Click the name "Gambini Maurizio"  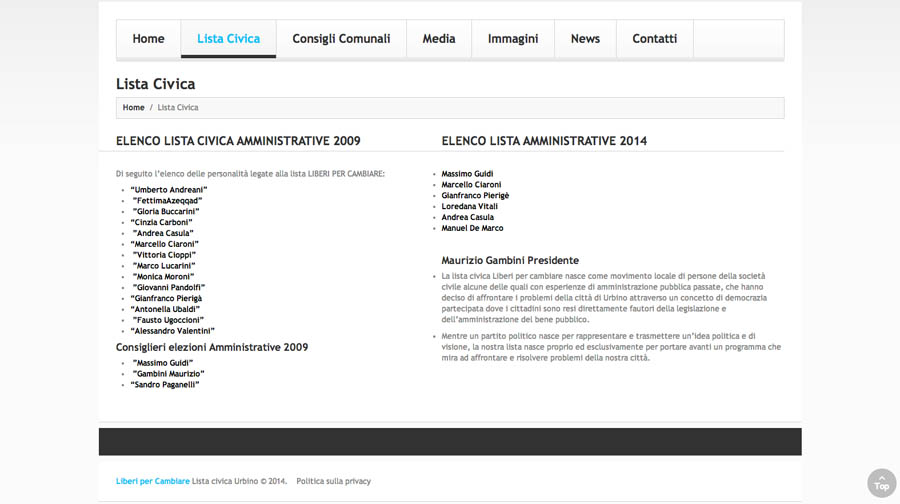click(169, 374)
